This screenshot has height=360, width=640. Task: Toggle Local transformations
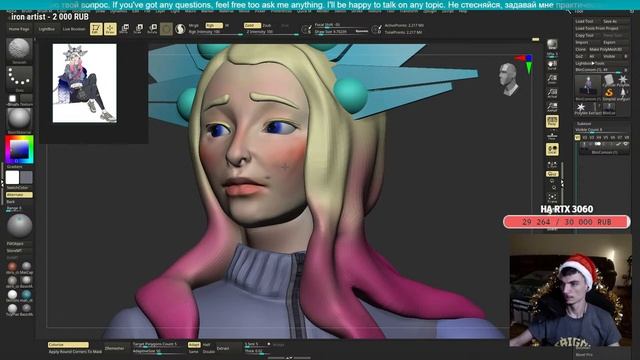[x=552, y=149]
